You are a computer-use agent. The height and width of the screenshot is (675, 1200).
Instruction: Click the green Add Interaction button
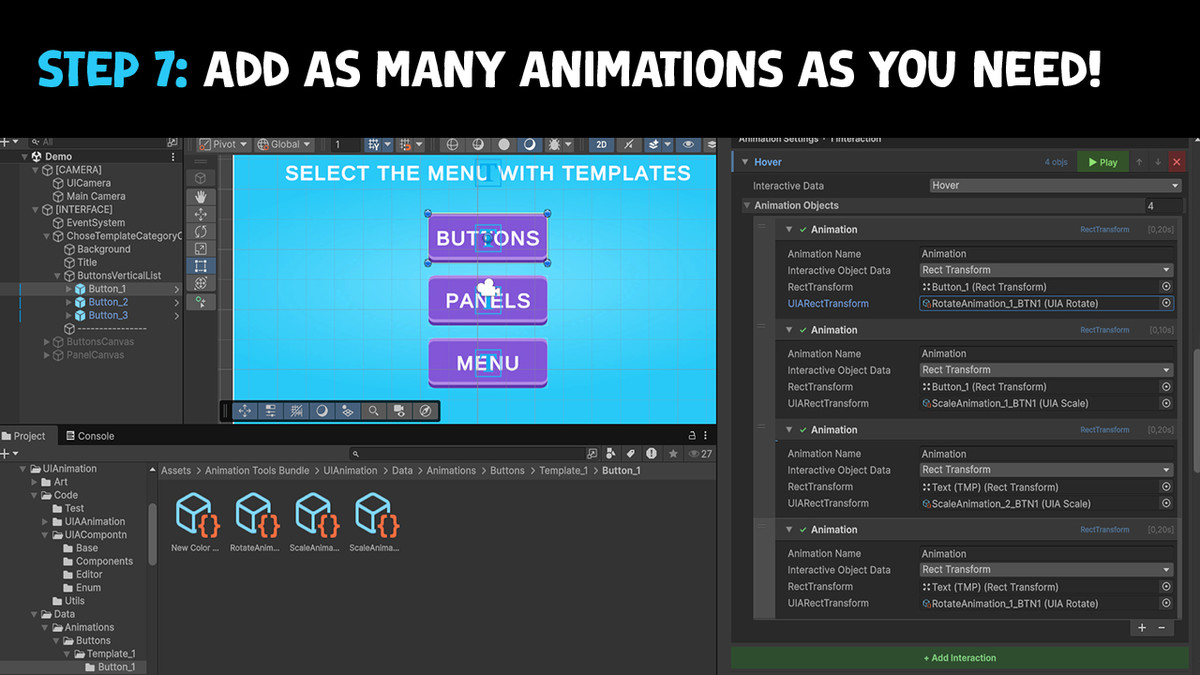click(x=959, y=658)
